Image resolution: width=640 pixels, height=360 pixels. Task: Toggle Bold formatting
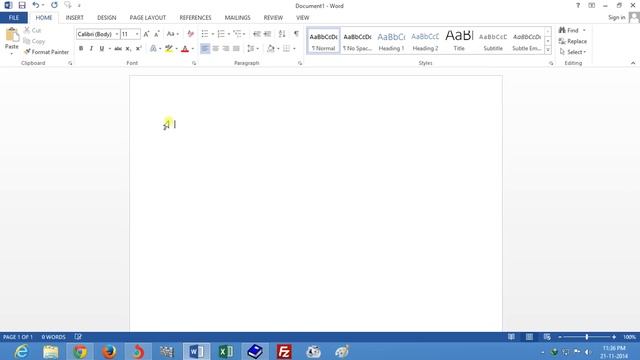(81, 49)
